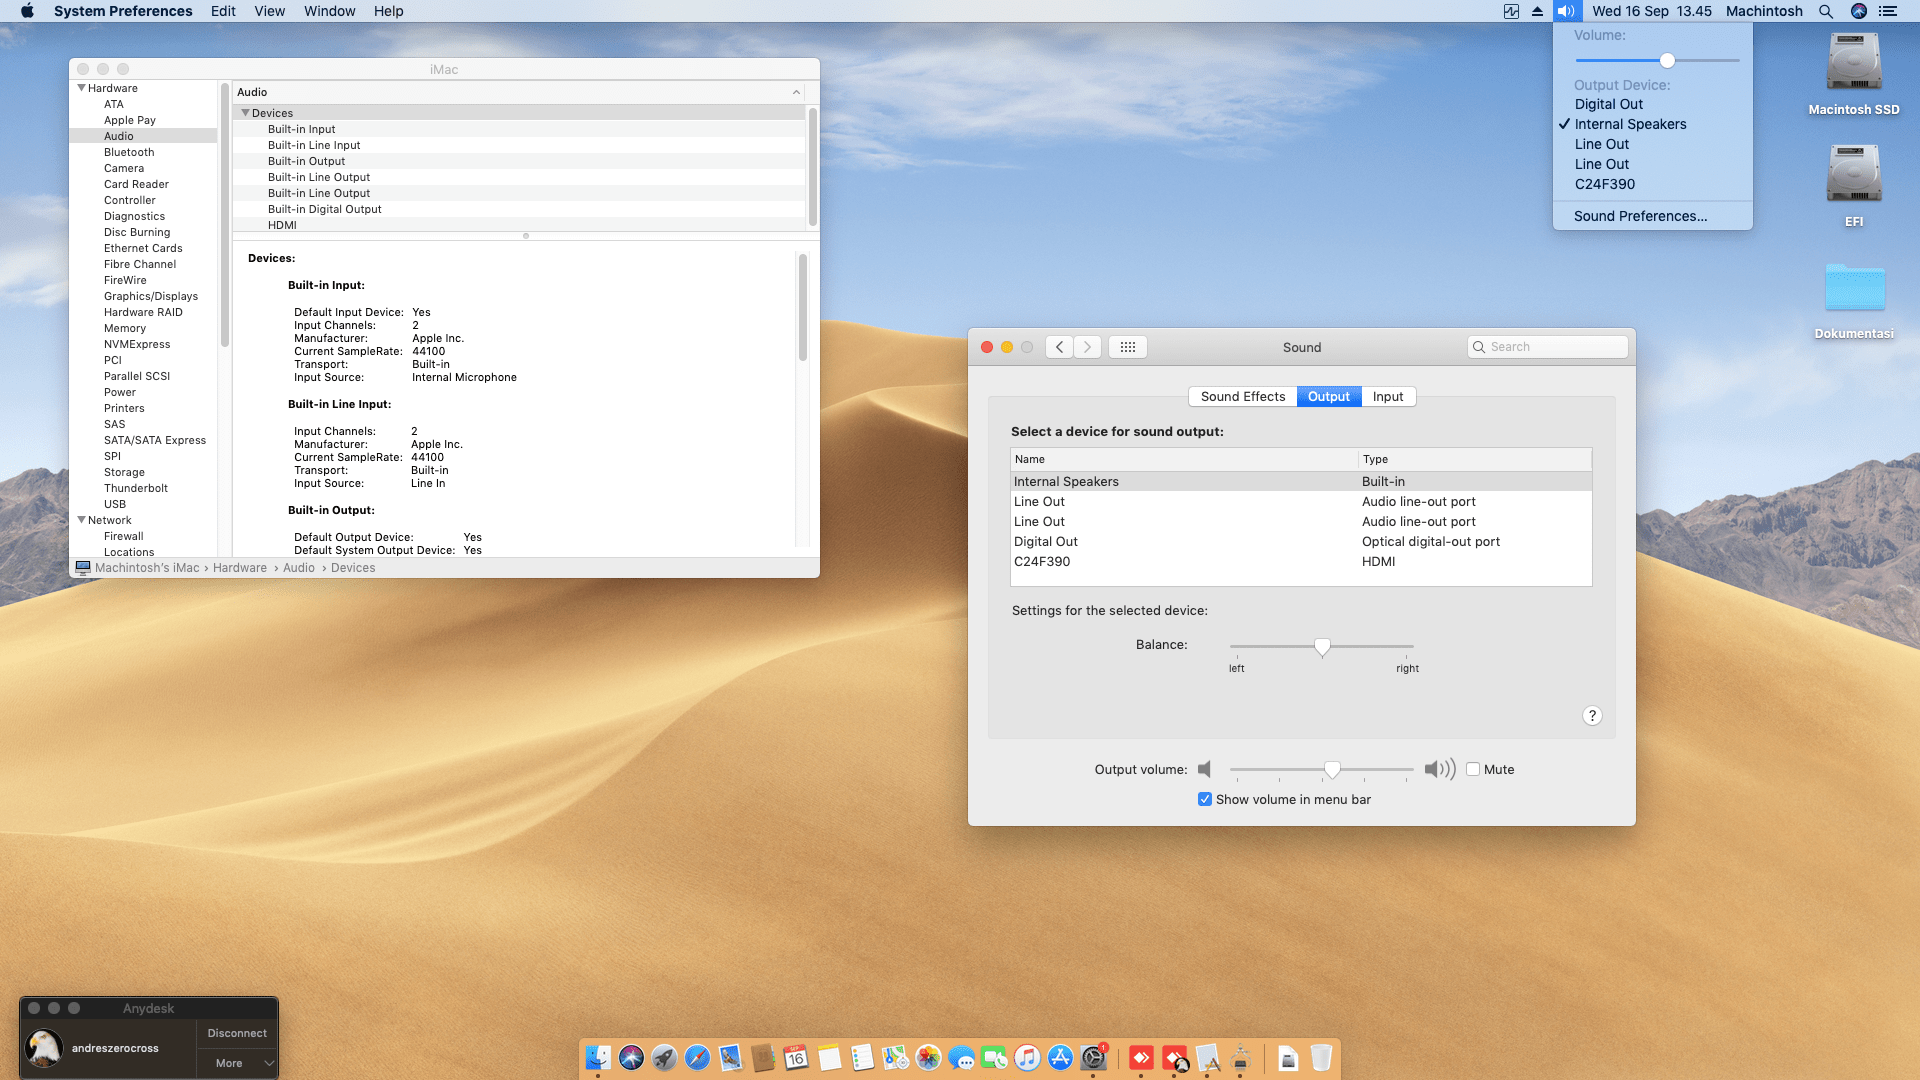Viewport: 1920px width, 1080px height.
Task: Switch to the Input tab
Action: click(1388, 396)
